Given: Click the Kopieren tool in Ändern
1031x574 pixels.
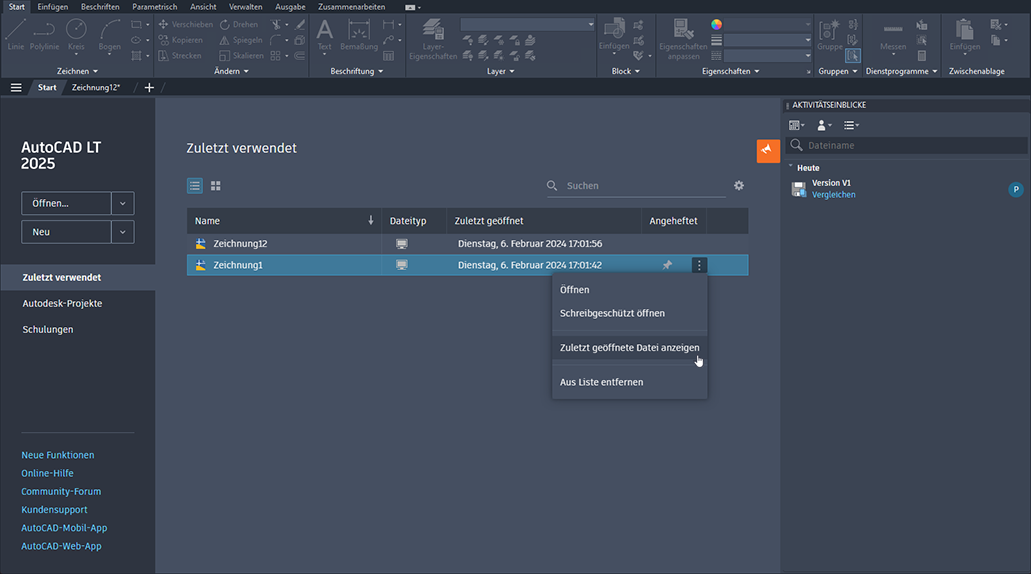Looking at the screenshot, I should point(180,40).
